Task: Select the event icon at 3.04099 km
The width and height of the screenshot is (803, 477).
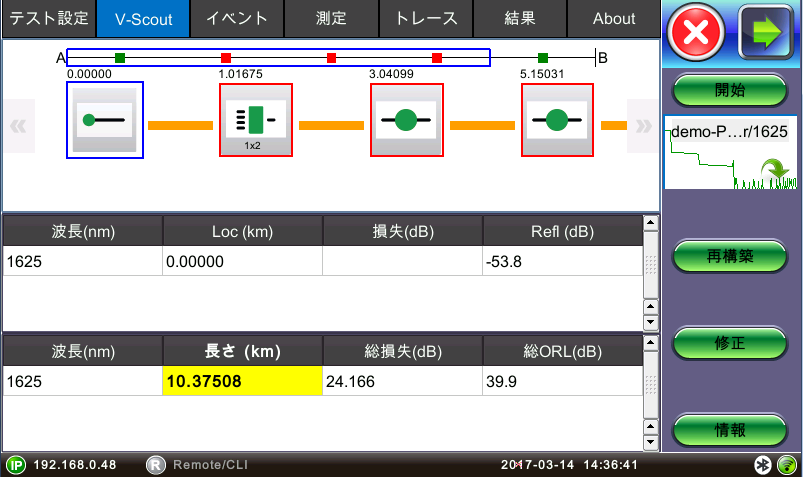Action: (x=406, y=120)
